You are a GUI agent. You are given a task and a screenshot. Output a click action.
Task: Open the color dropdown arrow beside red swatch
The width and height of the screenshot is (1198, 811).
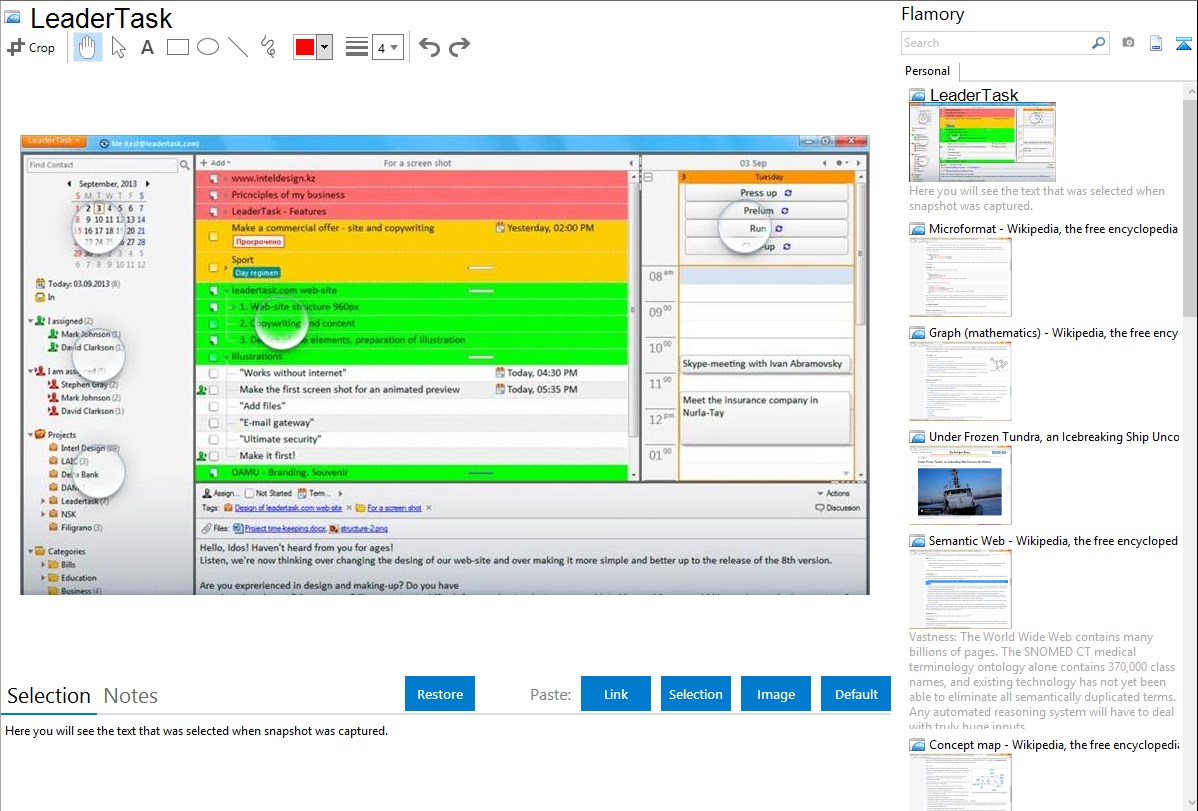pyautogui.click(x=325, y=47)
